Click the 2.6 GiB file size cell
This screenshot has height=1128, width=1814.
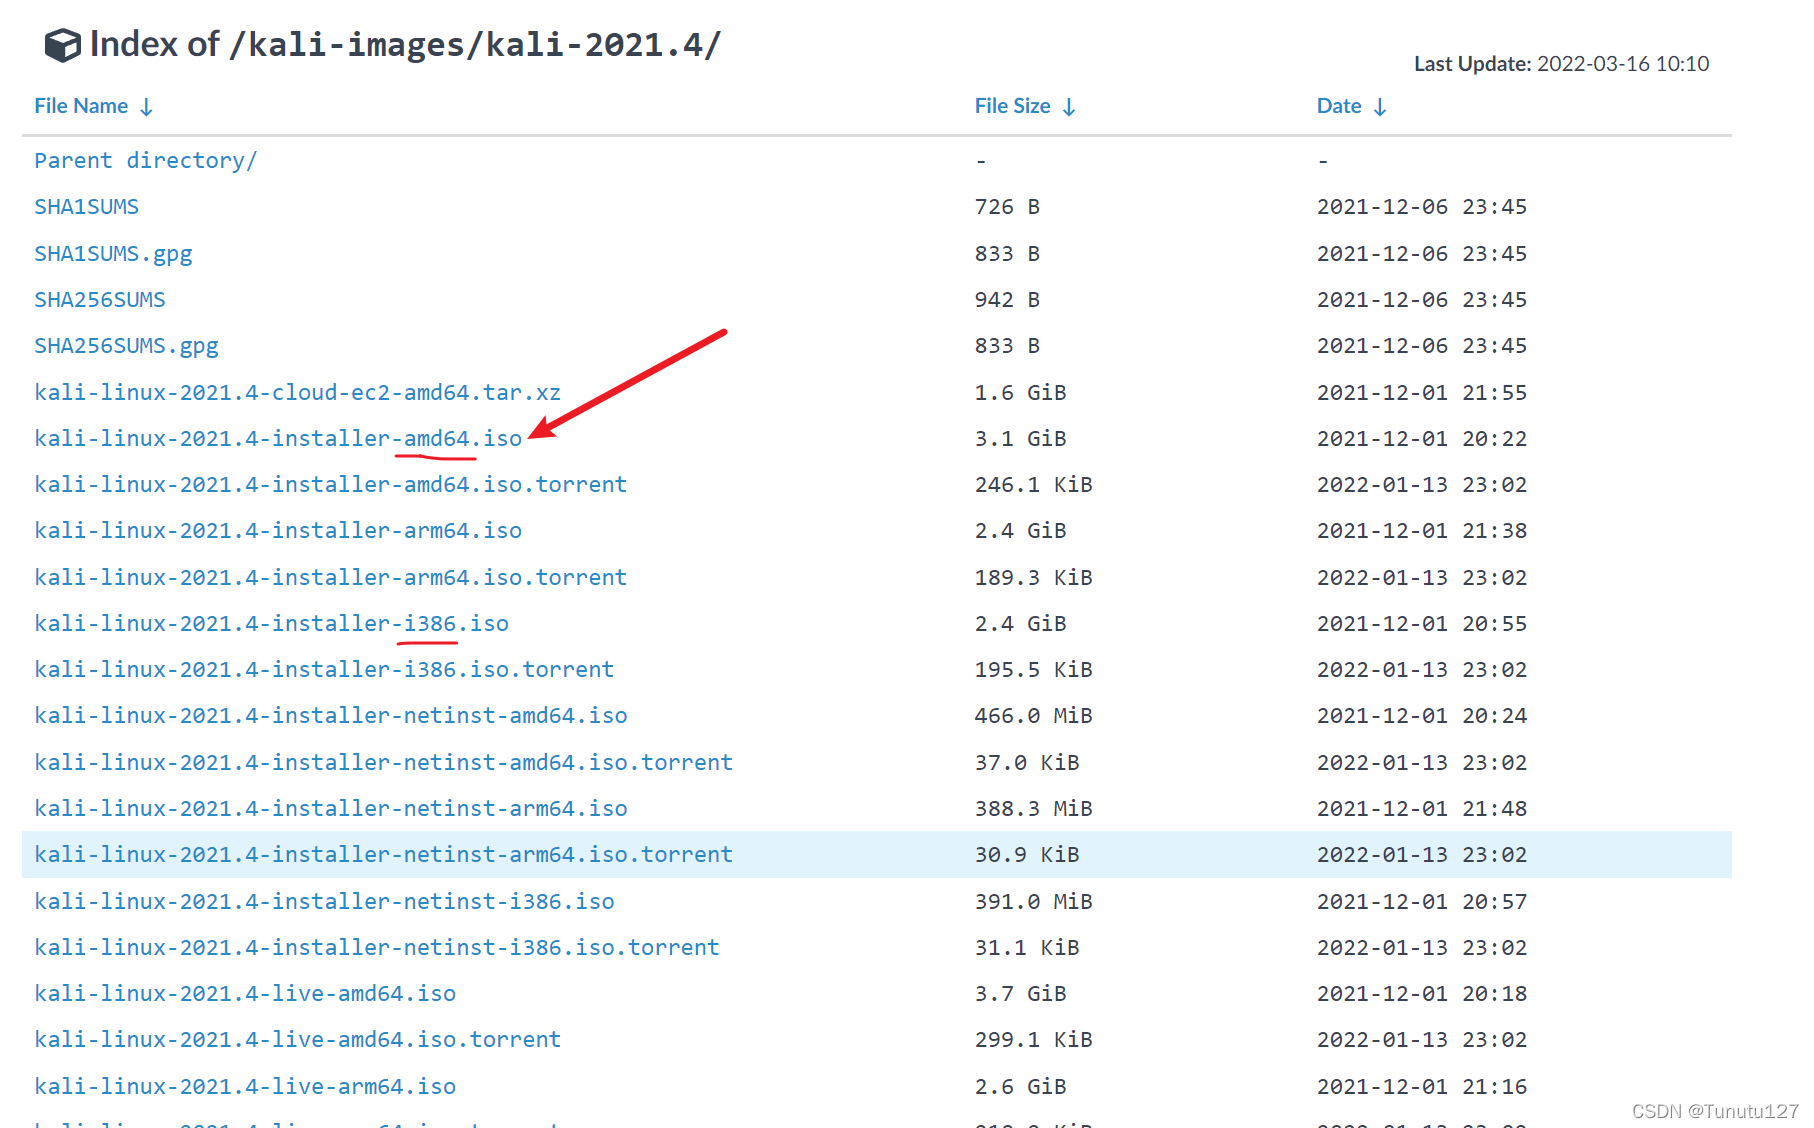click(1020, 1087)
